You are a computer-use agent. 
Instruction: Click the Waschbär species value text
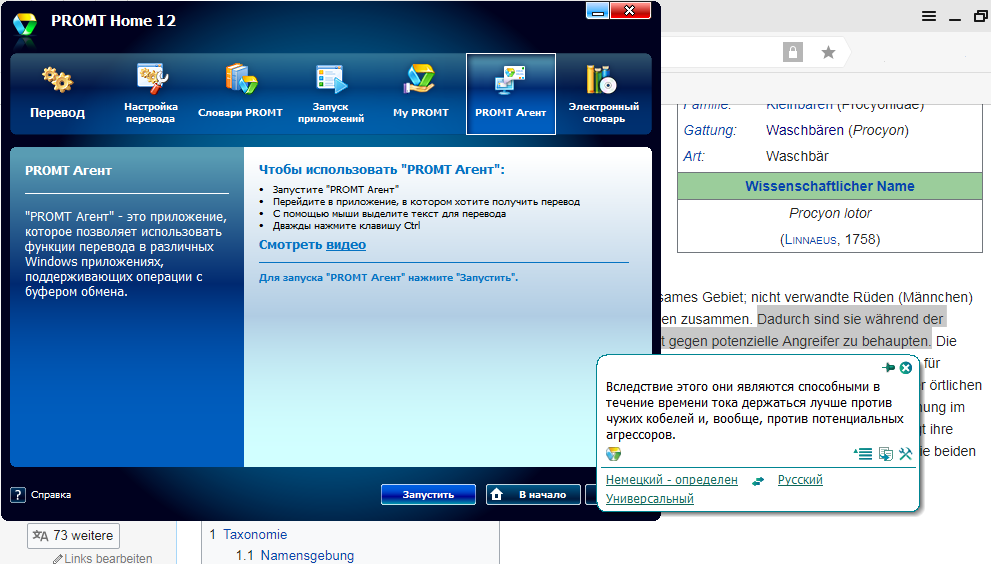(797, 156)
